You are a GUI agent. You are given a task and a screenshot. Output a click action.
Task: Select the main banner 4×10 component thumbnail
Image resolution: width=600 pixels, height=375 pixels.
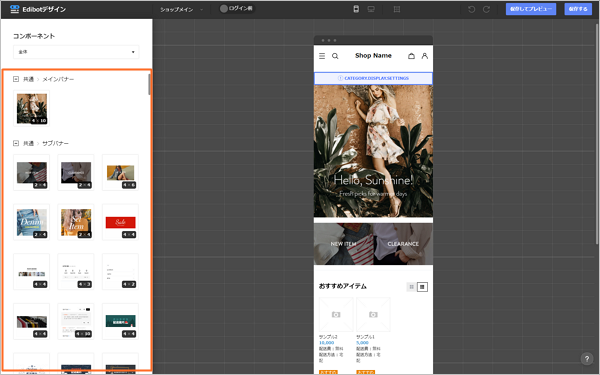pos(31,108)
